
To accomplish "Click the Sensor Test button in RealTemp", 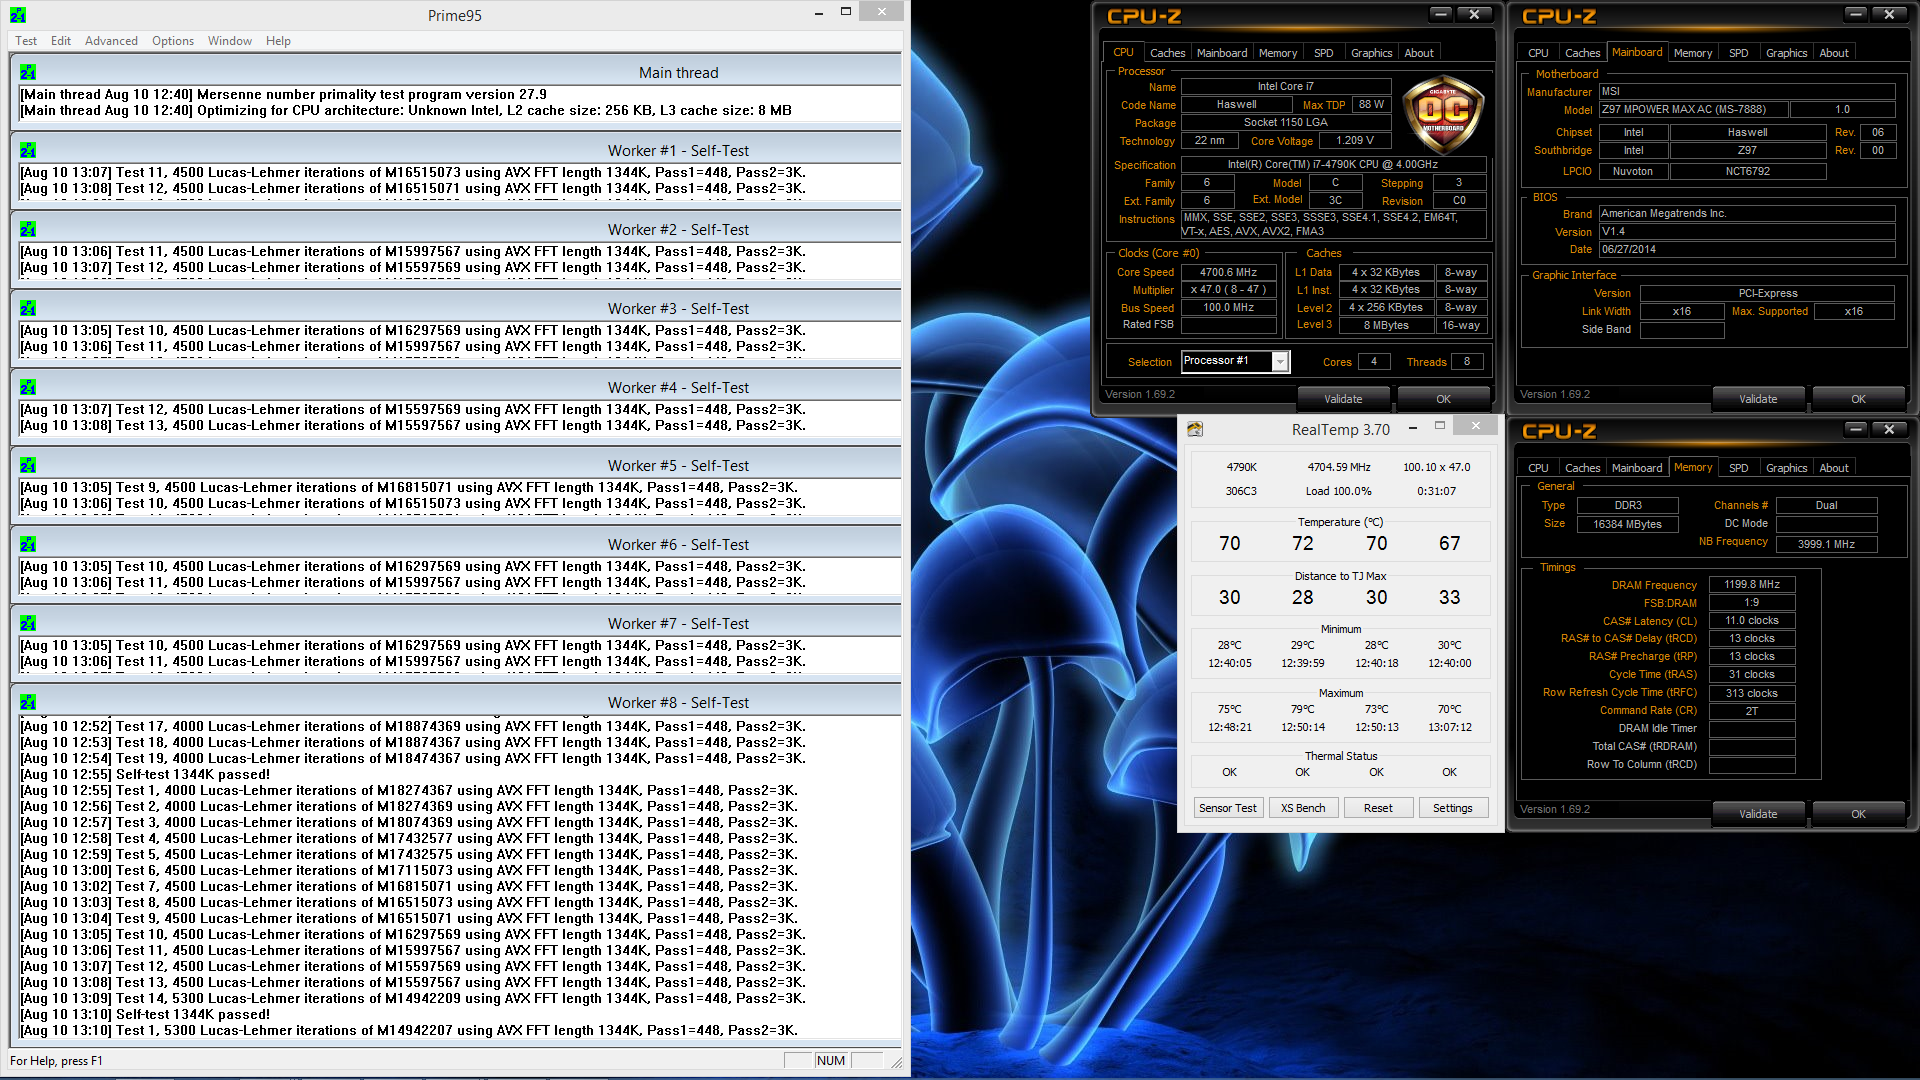I will click(1228, 808).
